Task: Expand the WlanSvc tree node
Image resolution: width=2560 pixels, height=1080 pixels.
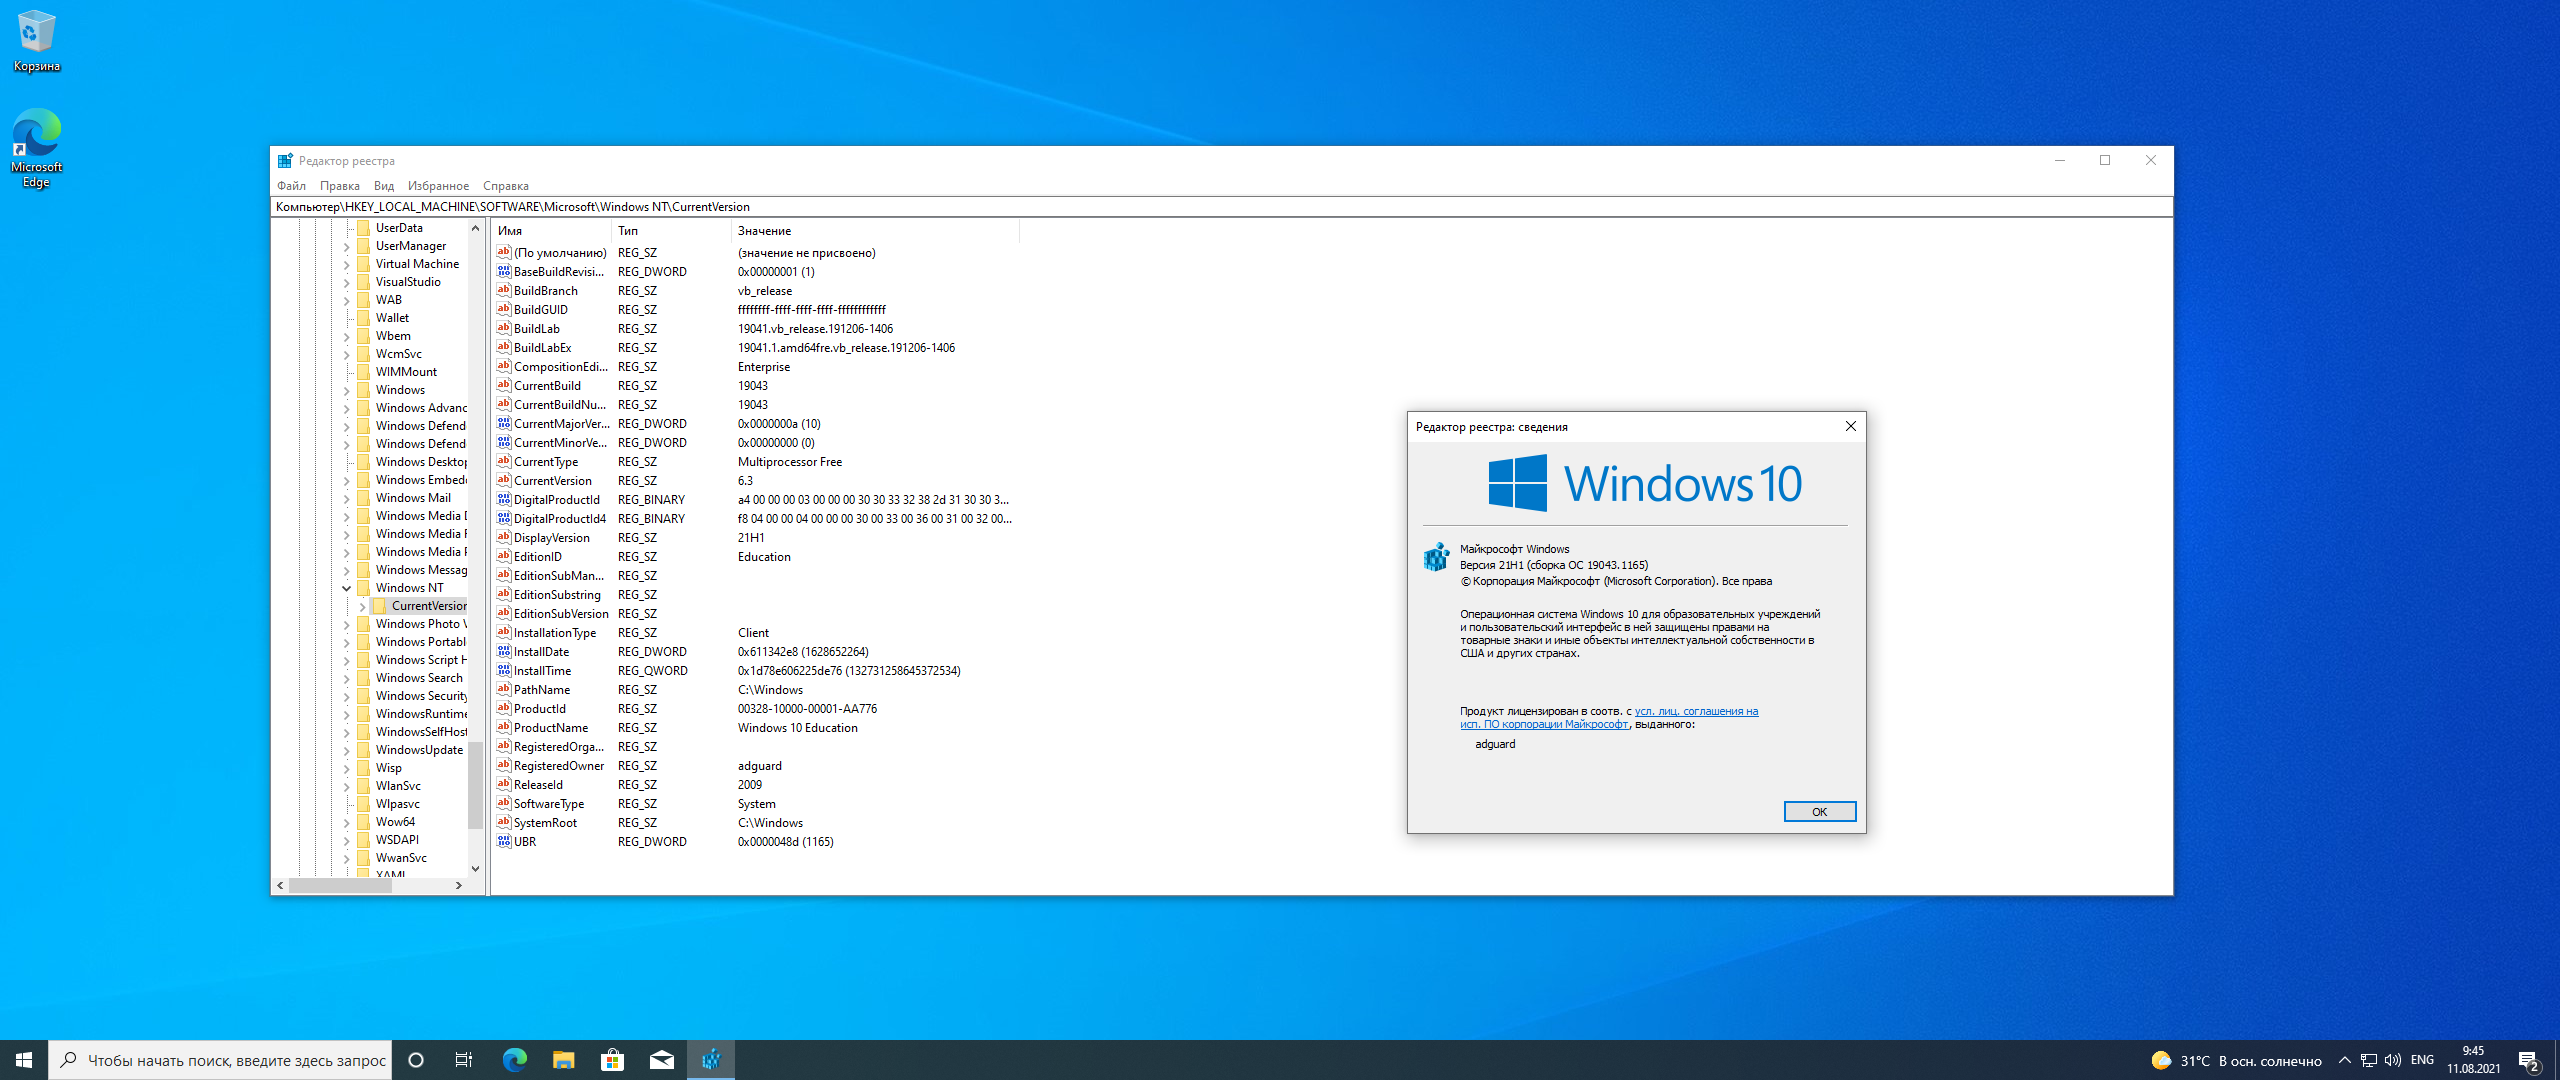Action: pyautogui.click(x=347, y=786)
